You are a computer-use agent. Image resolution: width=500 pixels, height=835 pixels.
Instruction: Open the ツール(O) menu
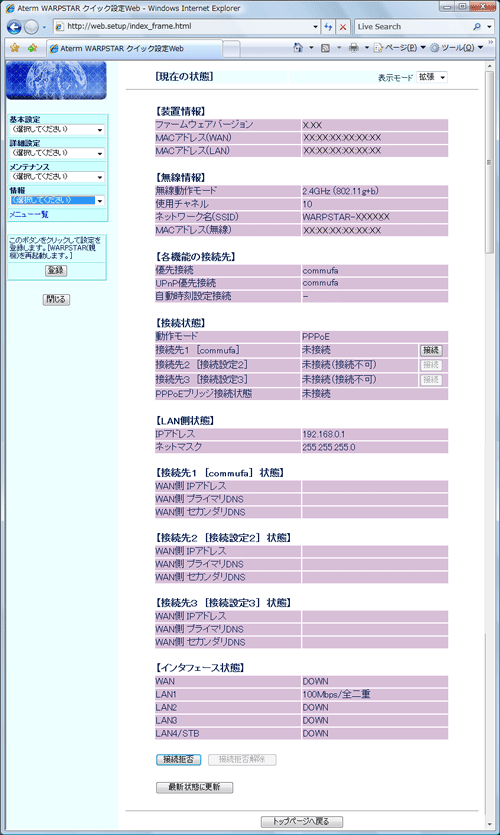pos(456,48)
